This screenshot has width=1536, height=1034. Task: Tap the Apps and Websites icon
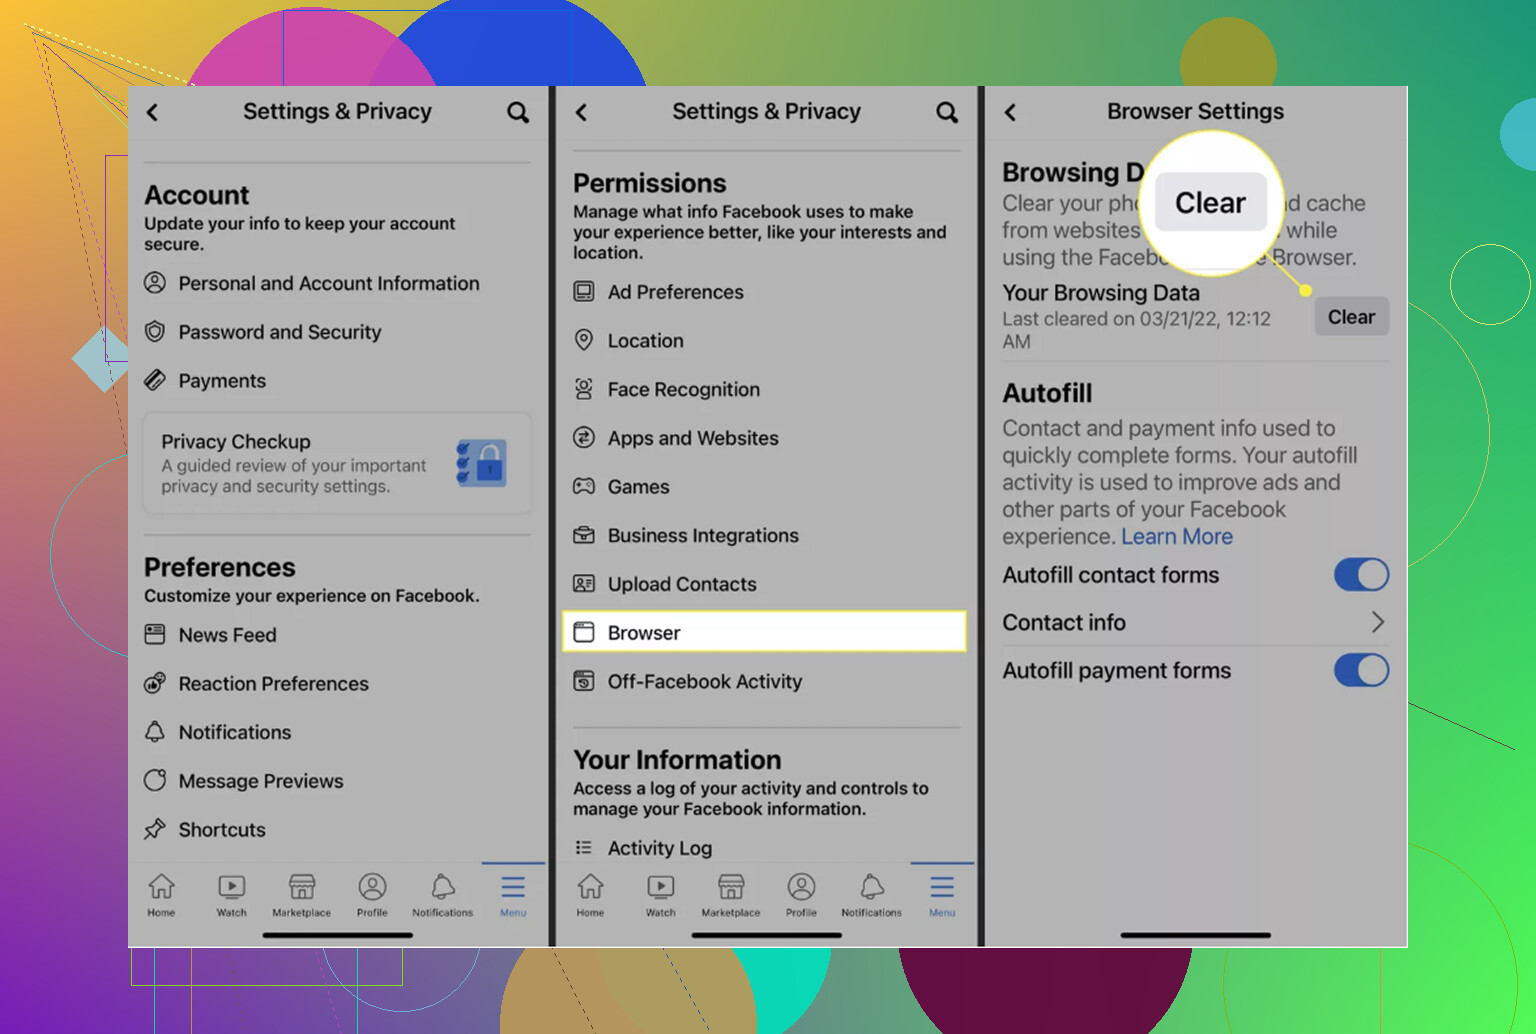[x=584, y=437]
